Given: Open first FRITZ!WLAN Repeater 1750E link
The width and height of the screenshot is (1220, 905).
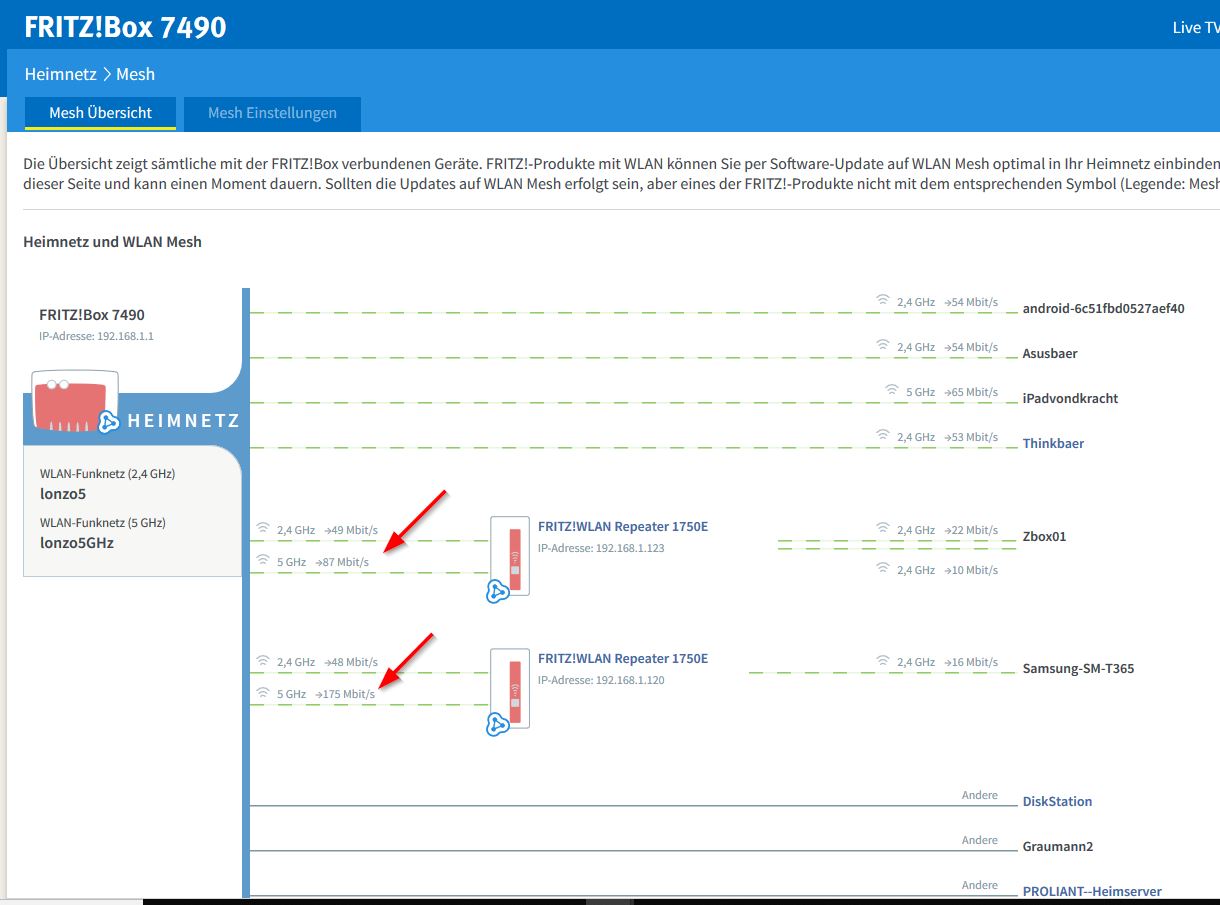Looking at the screenshot, I should click(x=622, y=526).
